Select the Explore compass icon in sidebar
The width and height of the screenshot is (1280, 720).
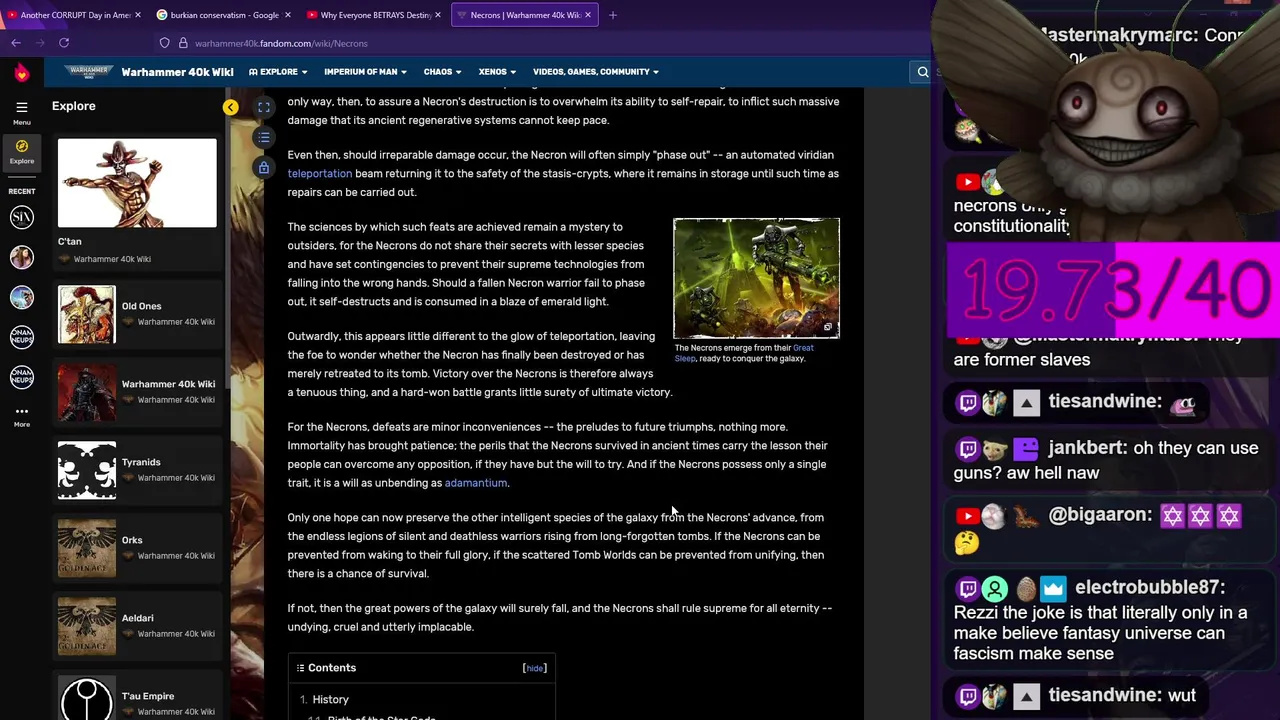[21, 151]
